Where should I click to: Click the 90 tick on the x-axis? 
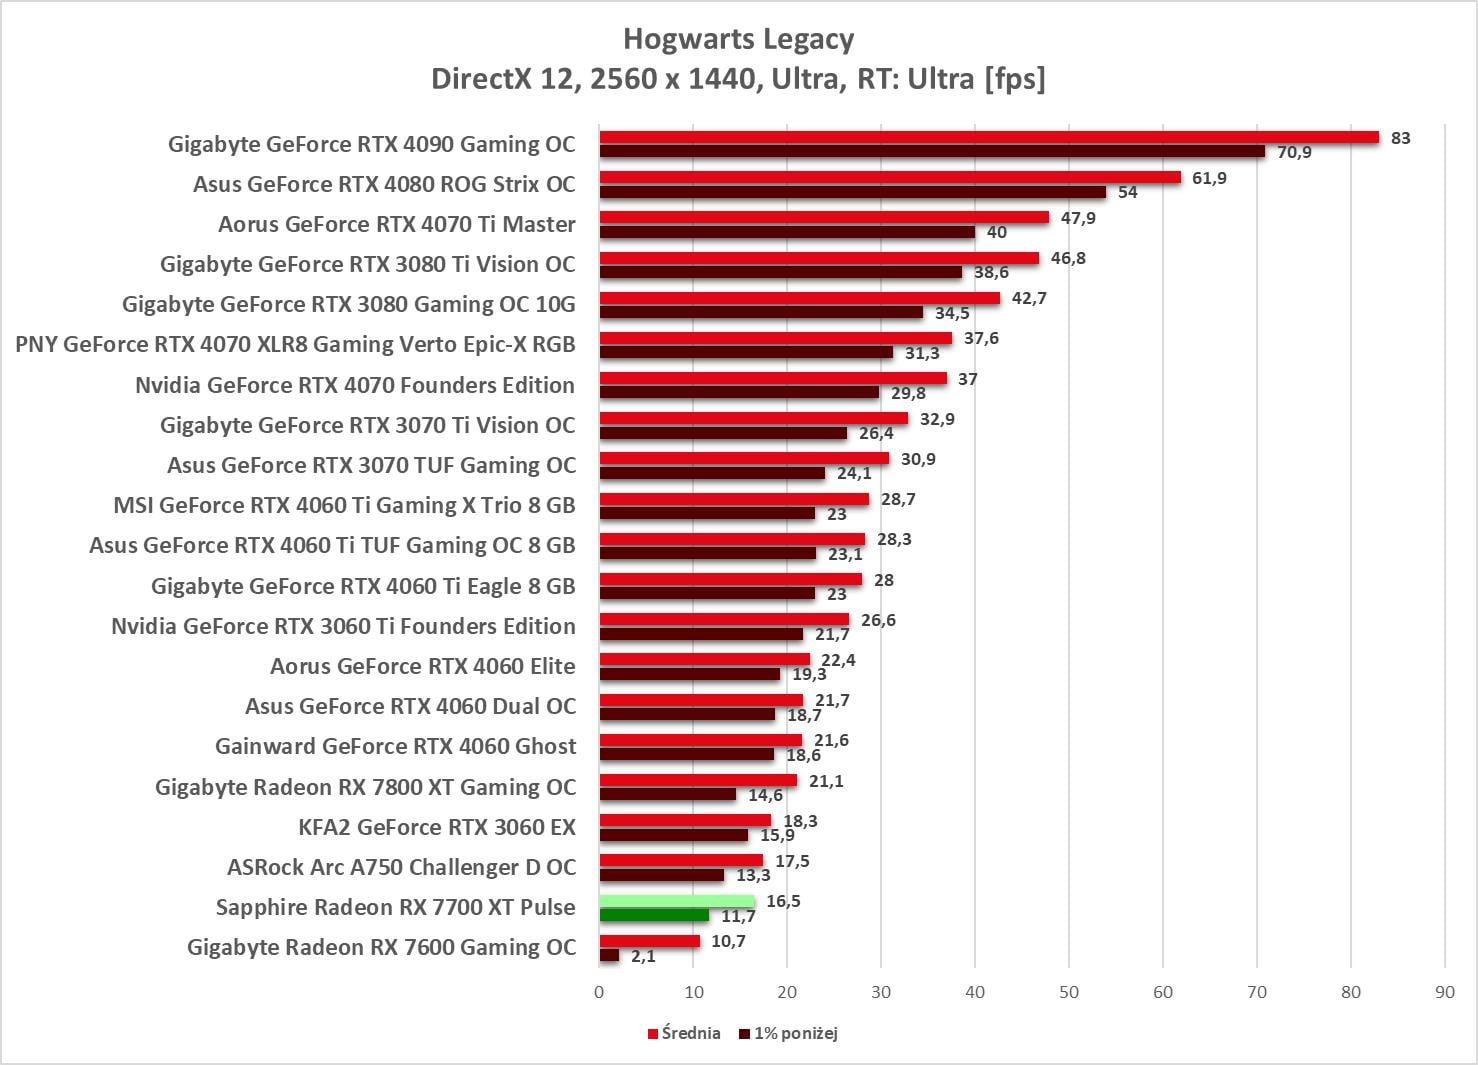coord(1444,992)
